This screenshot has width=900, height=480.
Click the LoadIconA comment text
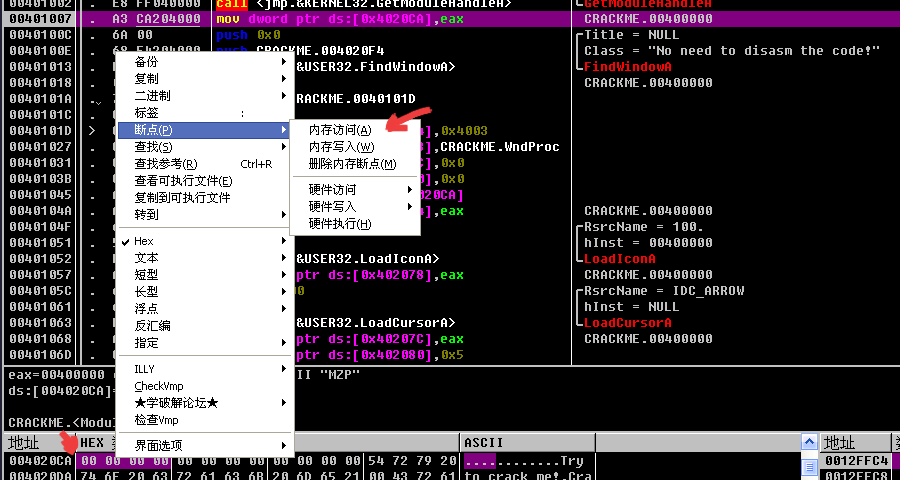[620, 259]
